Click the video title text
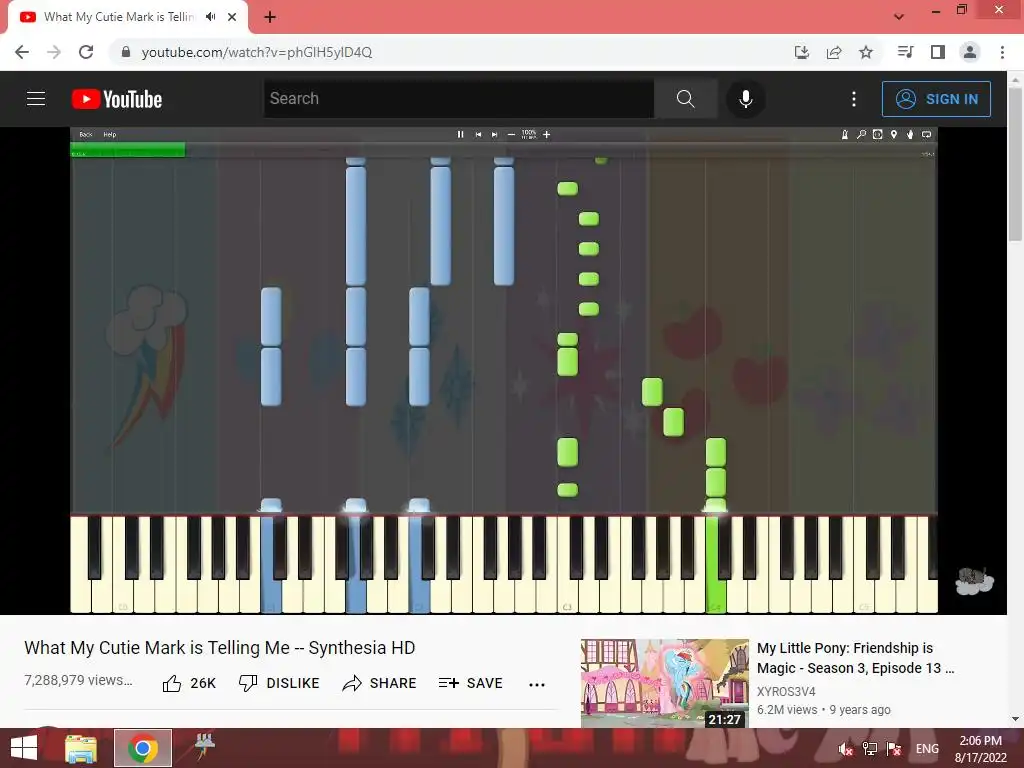The height and width of the screenshot is (768, 1024). coord(219,648)
